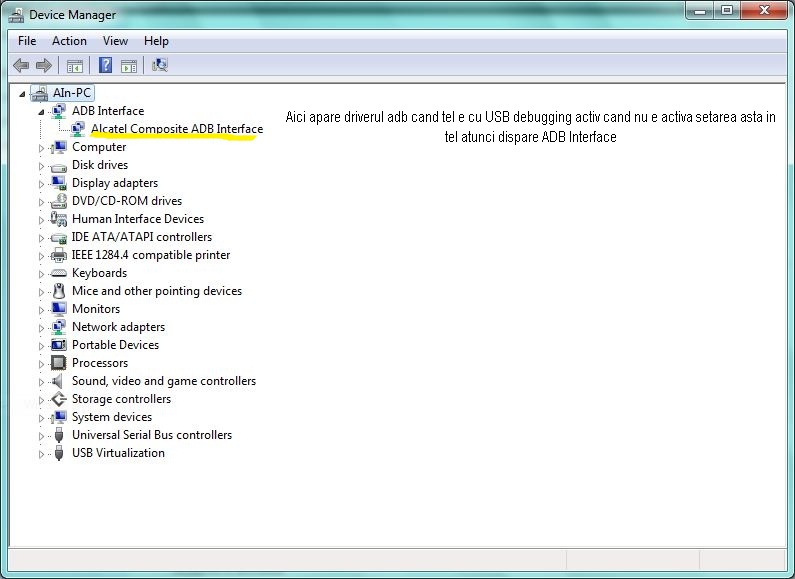Image resolution: width=795 pixels, height=579 pixels.
Task: Expand the Monitors node arrow
Action: click(x=41, y=310)
